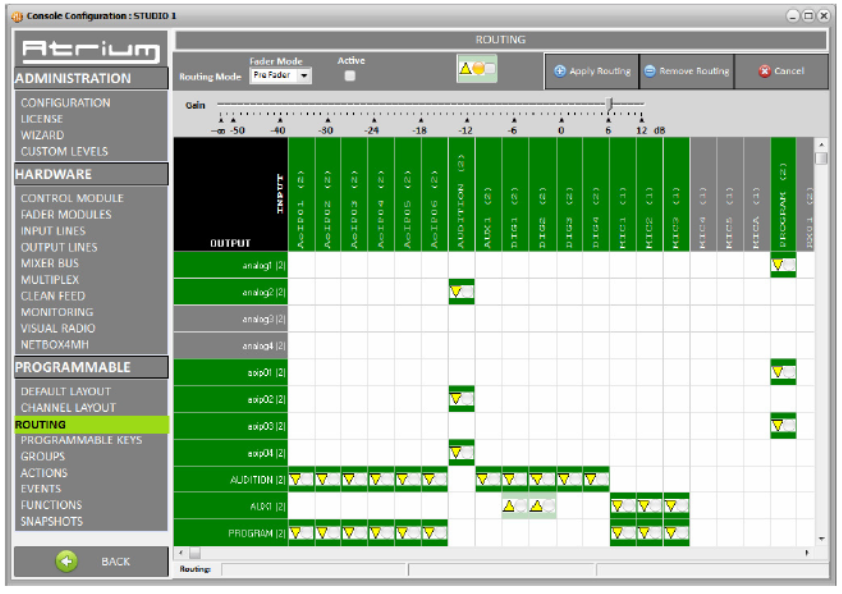The image size is (842, 594).
Task: Click the AUX1 output DIG1 routing crosspoint
Action: [515, 506]
